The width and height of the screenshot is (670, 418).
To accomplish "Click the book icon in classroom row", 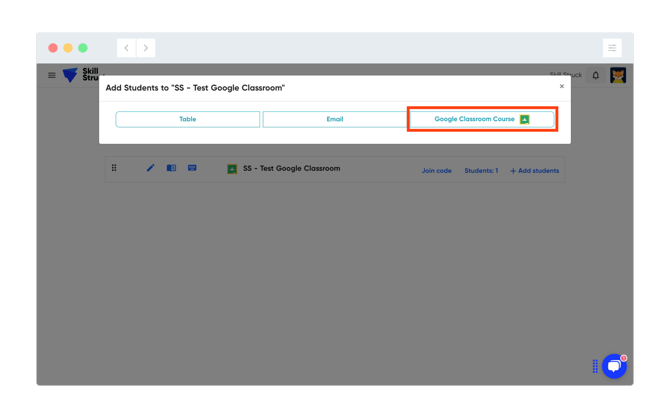I will click(171, 168).
